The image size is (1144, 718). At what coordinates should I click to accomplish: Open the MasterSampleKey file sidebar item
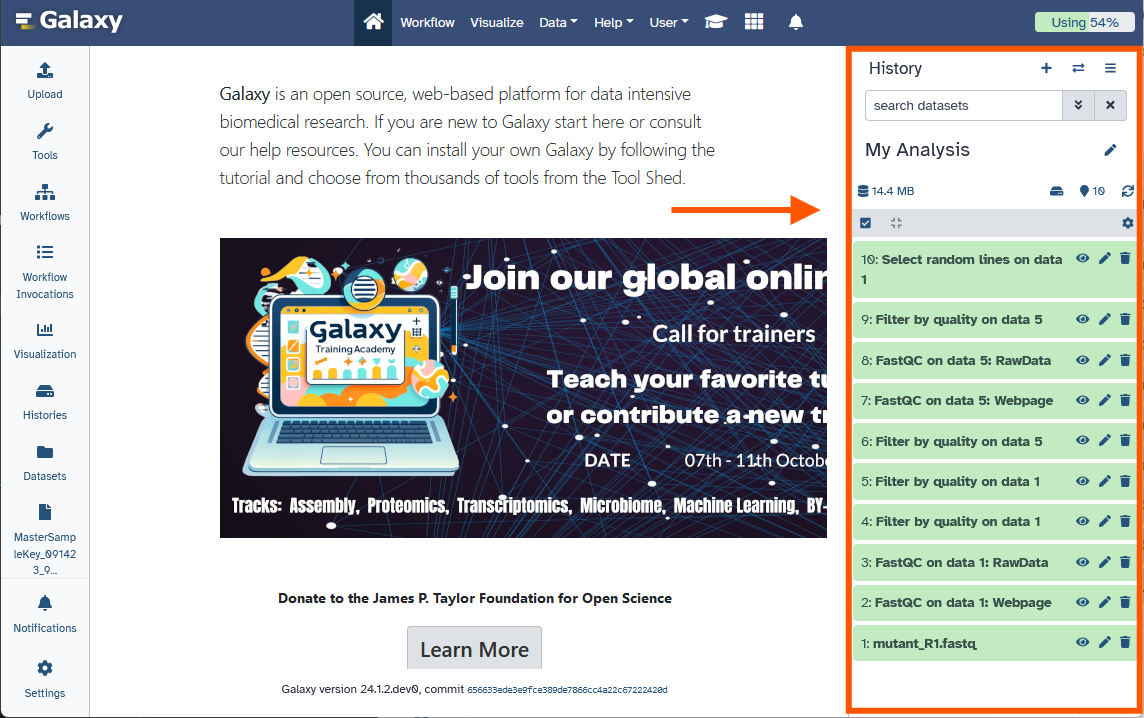click(x=45, y=540)
